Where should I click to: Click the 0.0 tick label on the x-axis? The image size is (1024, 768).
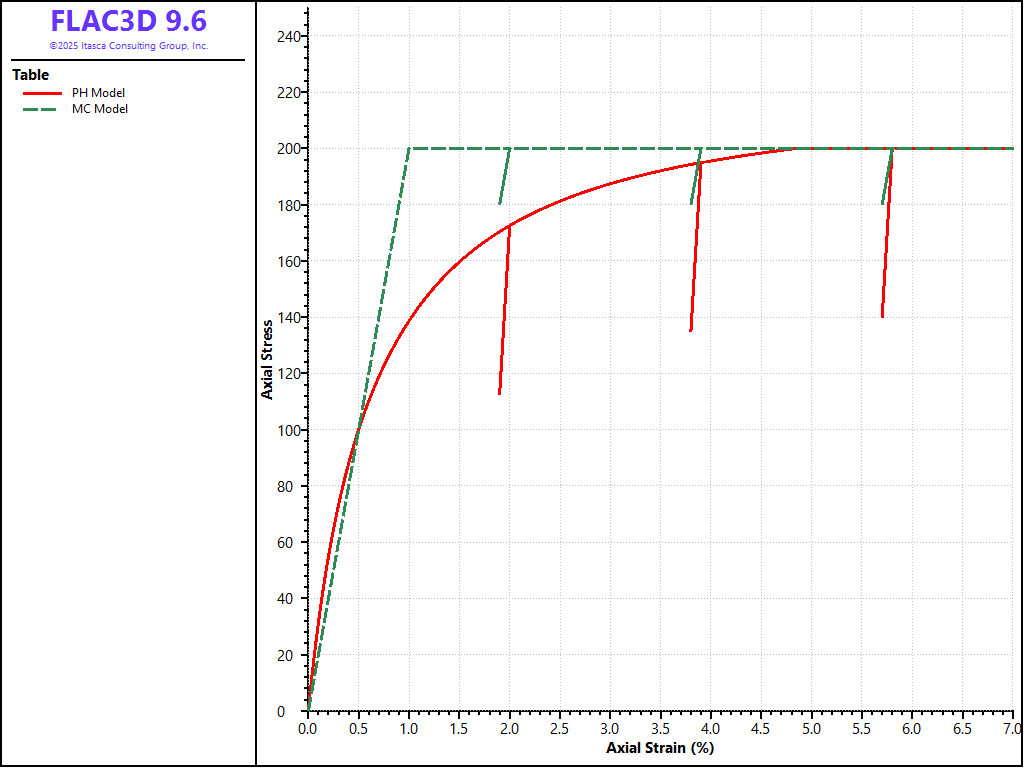tap(308, 729)
